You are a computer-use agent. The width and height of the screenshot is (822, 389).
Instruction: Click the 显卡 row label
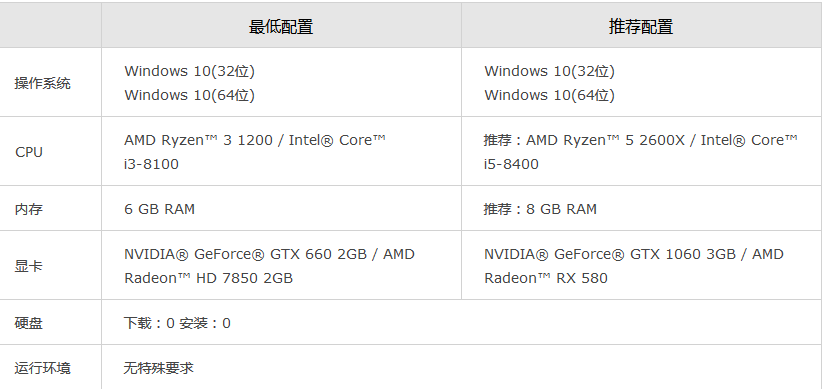(29, 266)
